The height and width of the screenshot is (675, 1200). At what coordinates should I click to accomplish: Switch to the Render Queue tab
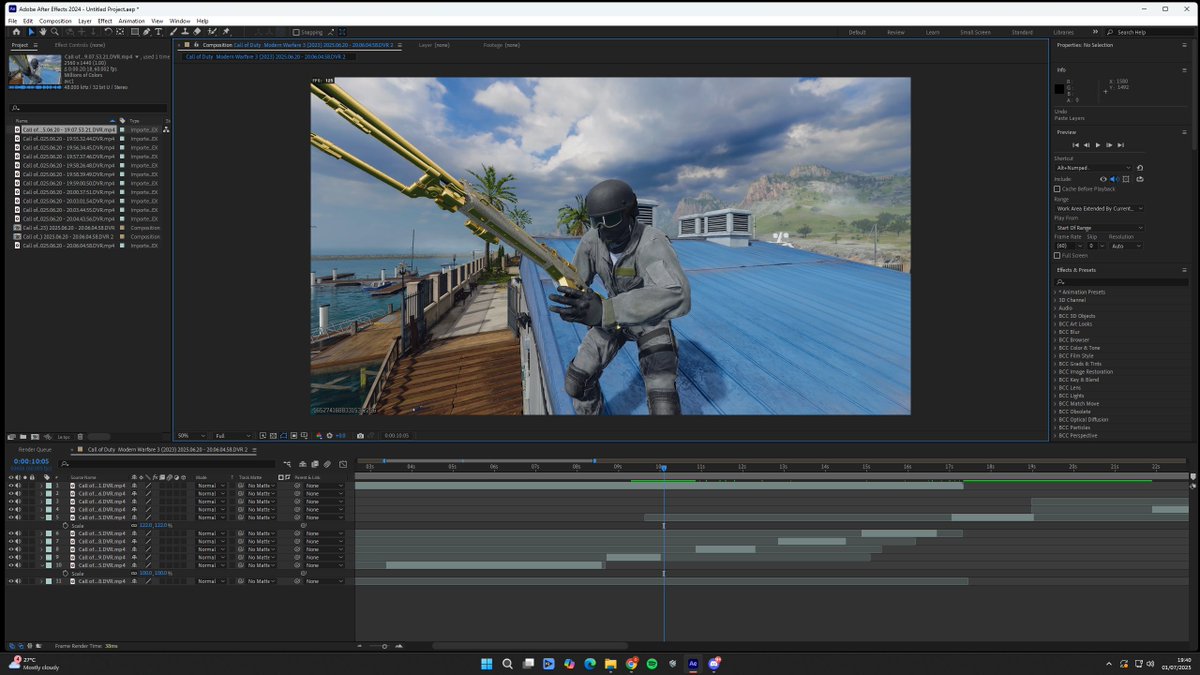[37, 450]
